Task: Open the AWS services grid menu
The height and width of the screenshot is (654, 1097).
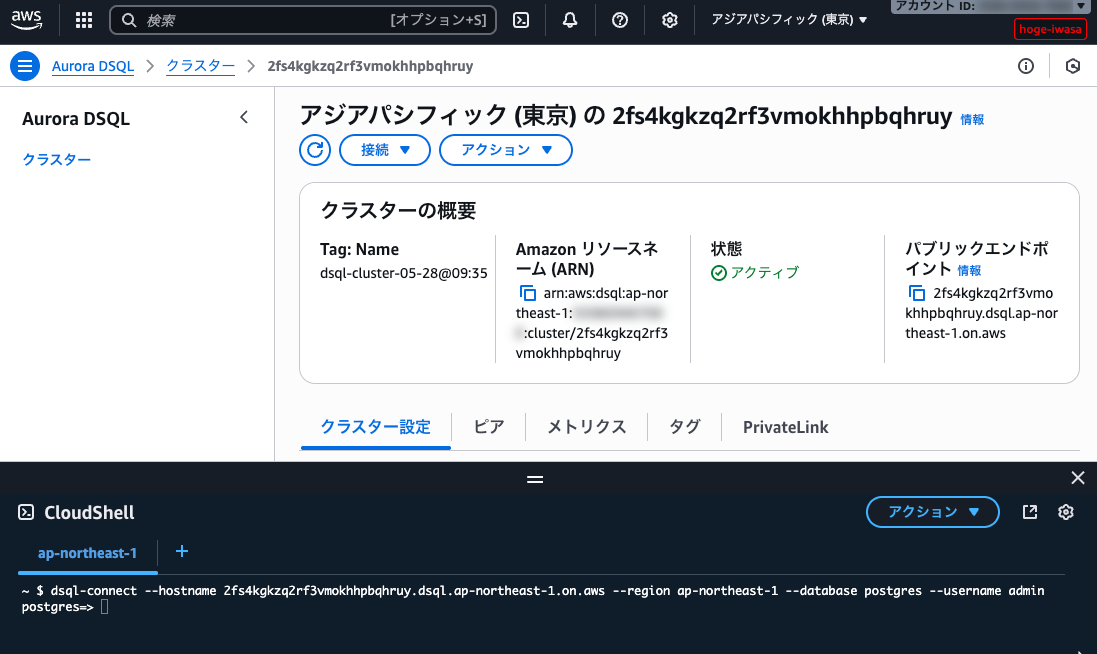Action: 84,20
